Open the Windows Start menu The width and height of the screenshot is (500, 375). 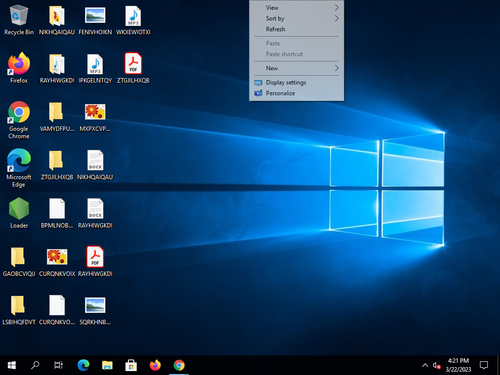click(12, 365)
